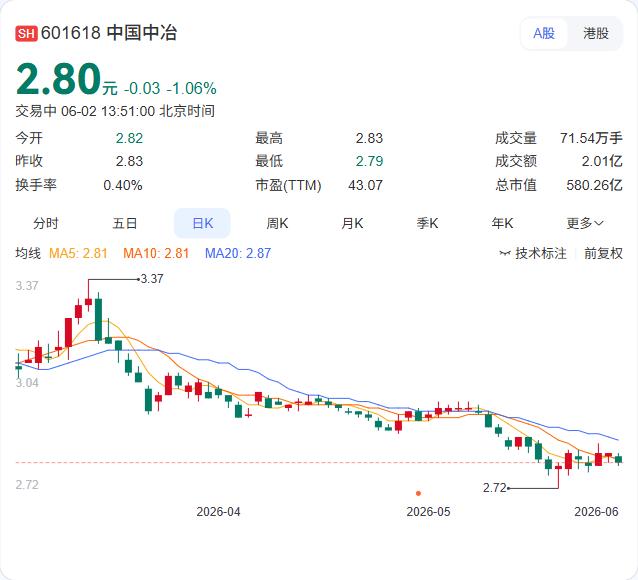Click the 今开 value 2.82

click(129, 138)
